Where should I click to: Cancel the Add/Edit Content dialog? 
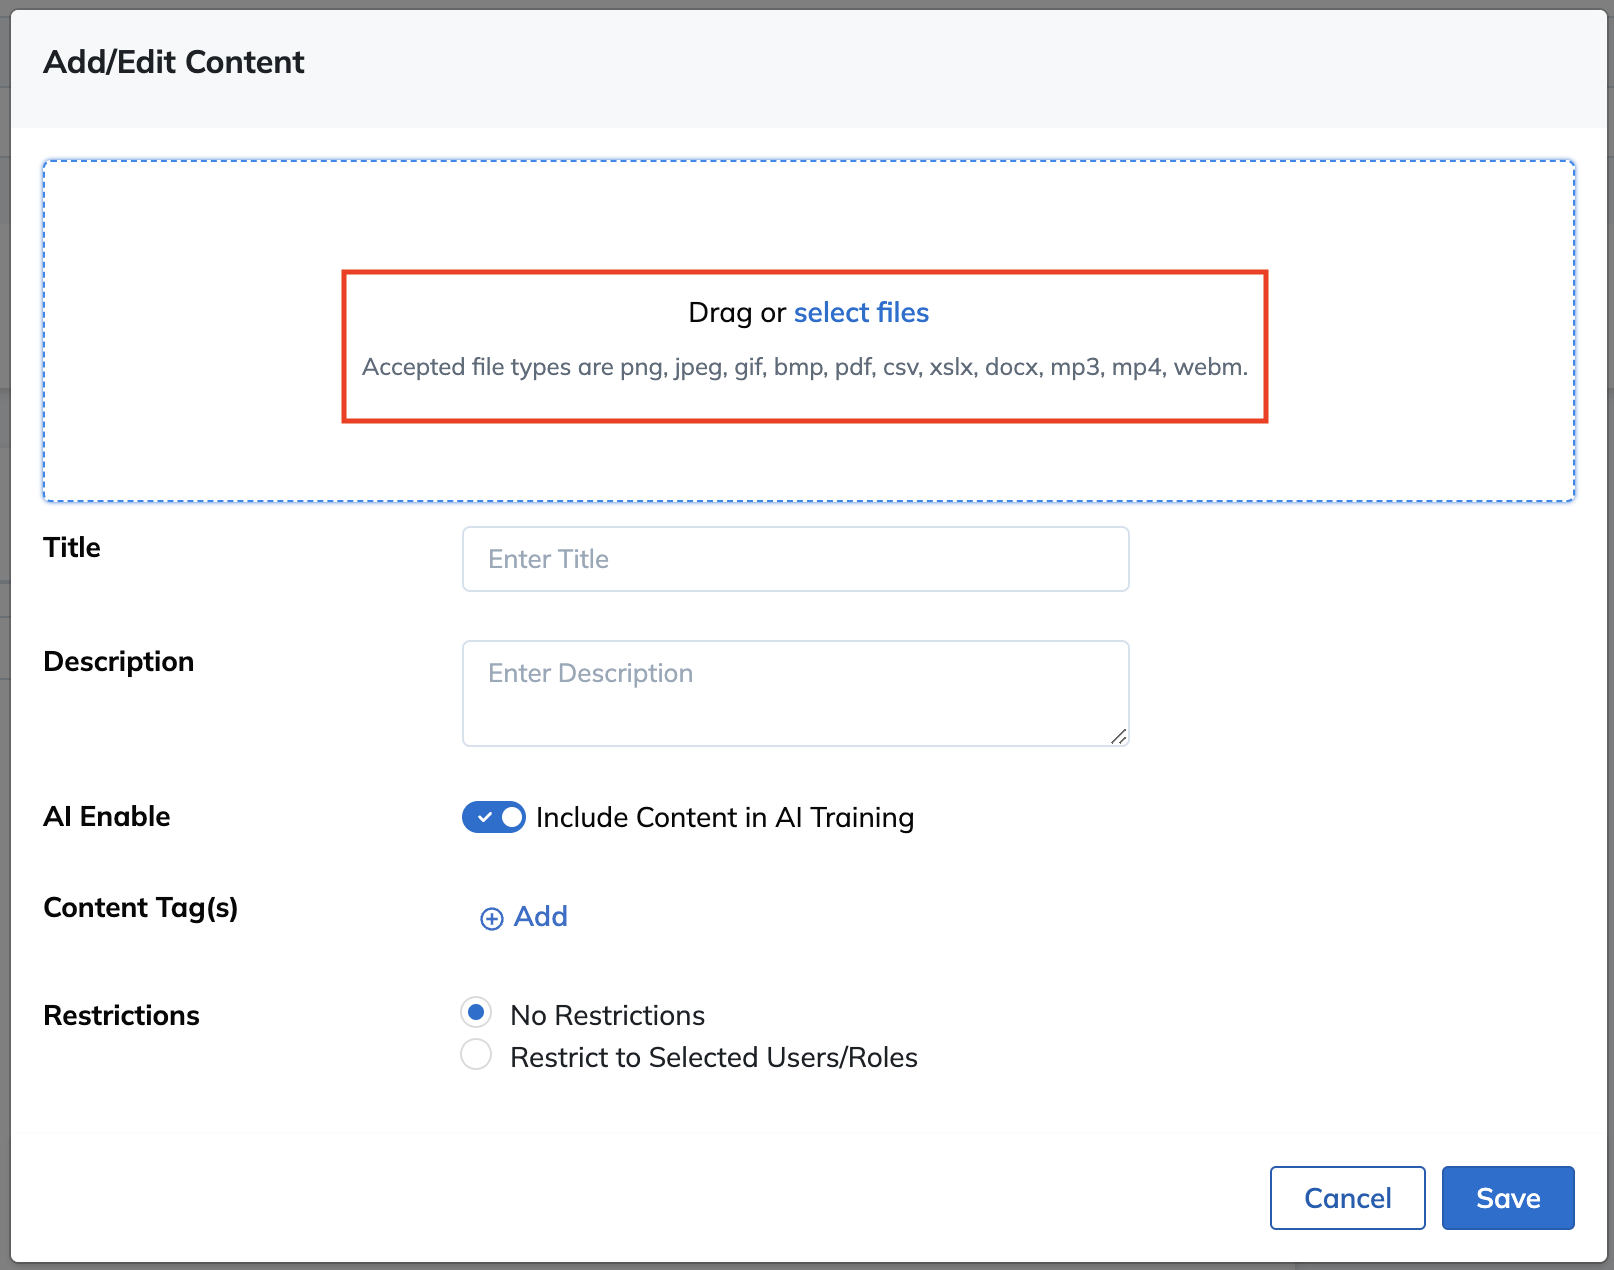[1347, 1197]
